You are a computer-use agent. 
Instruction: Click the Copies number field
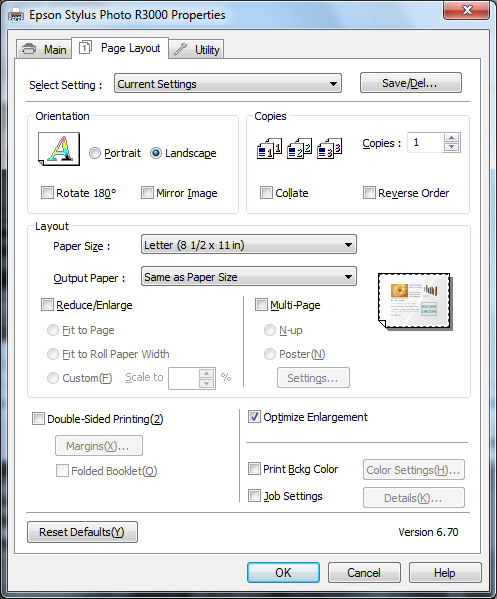click(x=425, y=143)
